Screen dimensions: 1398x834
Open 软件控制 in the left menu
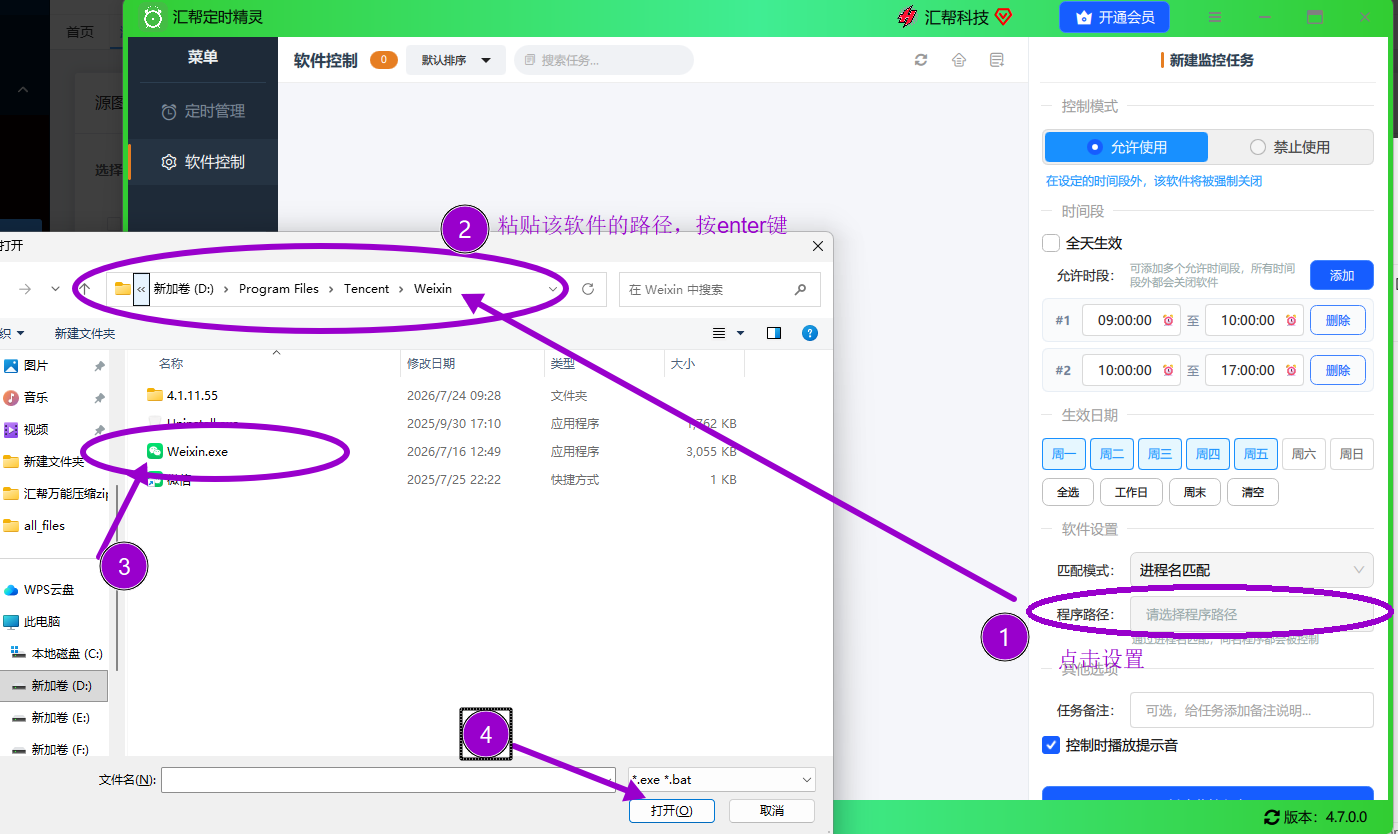pos(203,162)
